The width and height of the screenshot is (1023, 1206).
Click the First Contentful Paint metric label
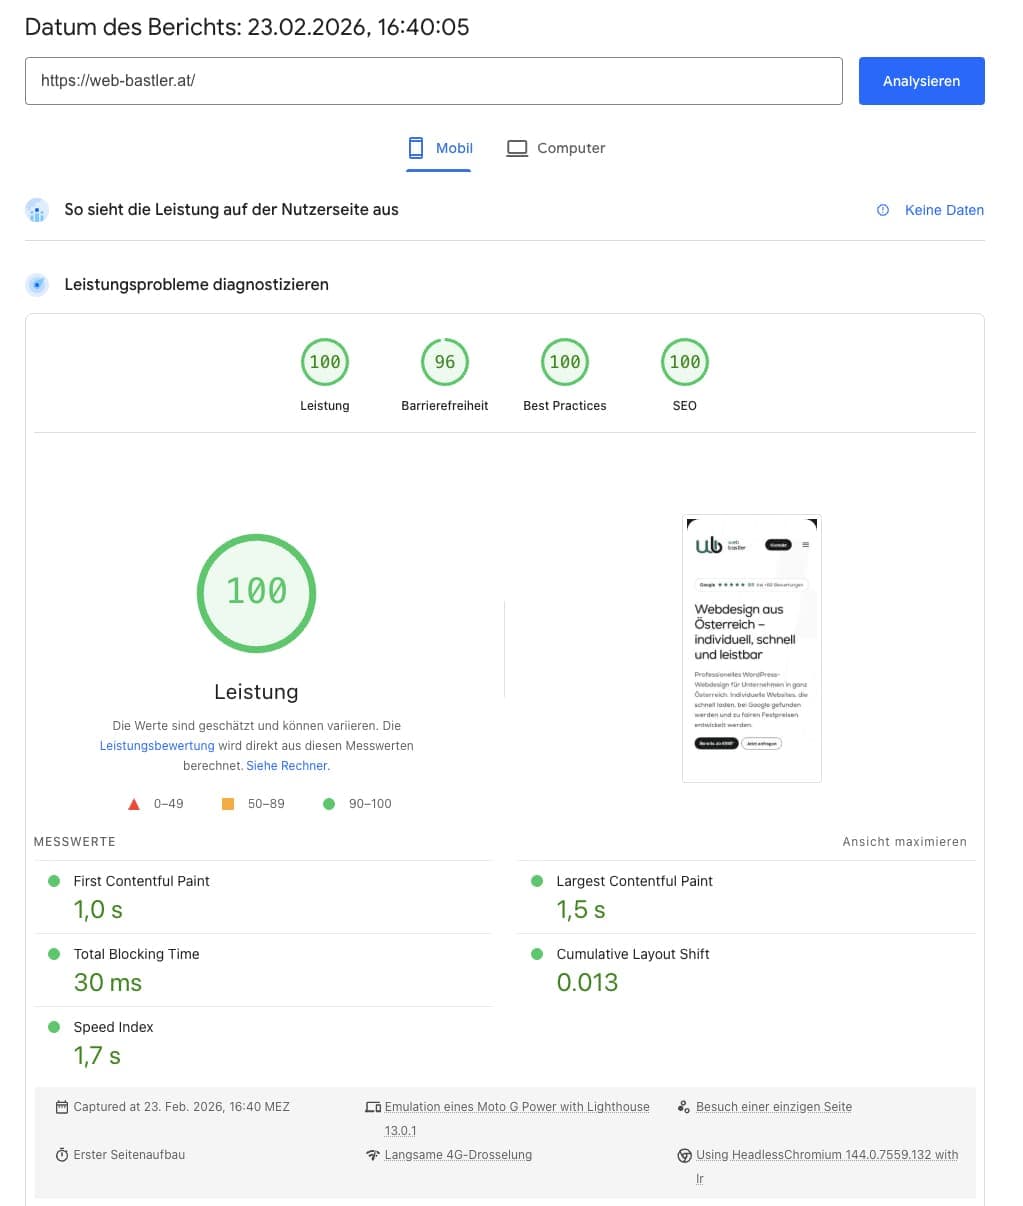click(141, 881)
